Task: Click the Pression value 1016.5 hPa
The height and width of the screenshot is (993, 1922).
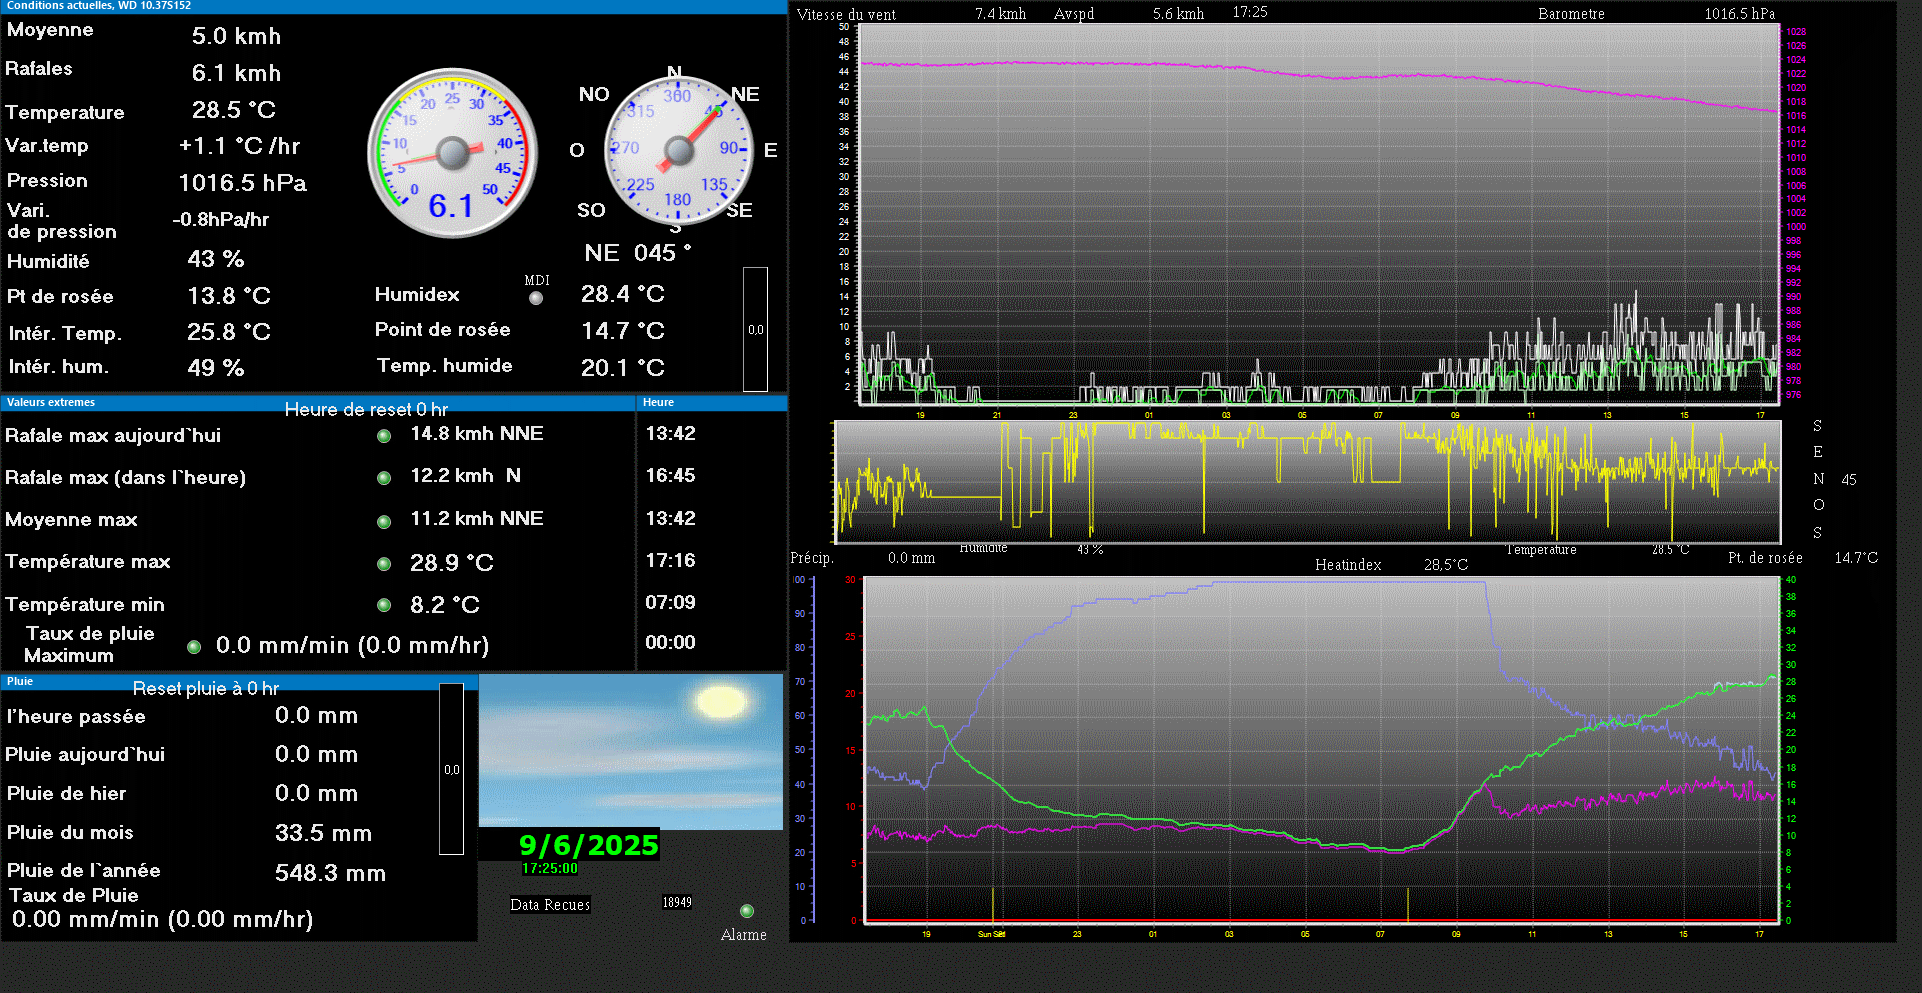Action: (x=243, y=184)
